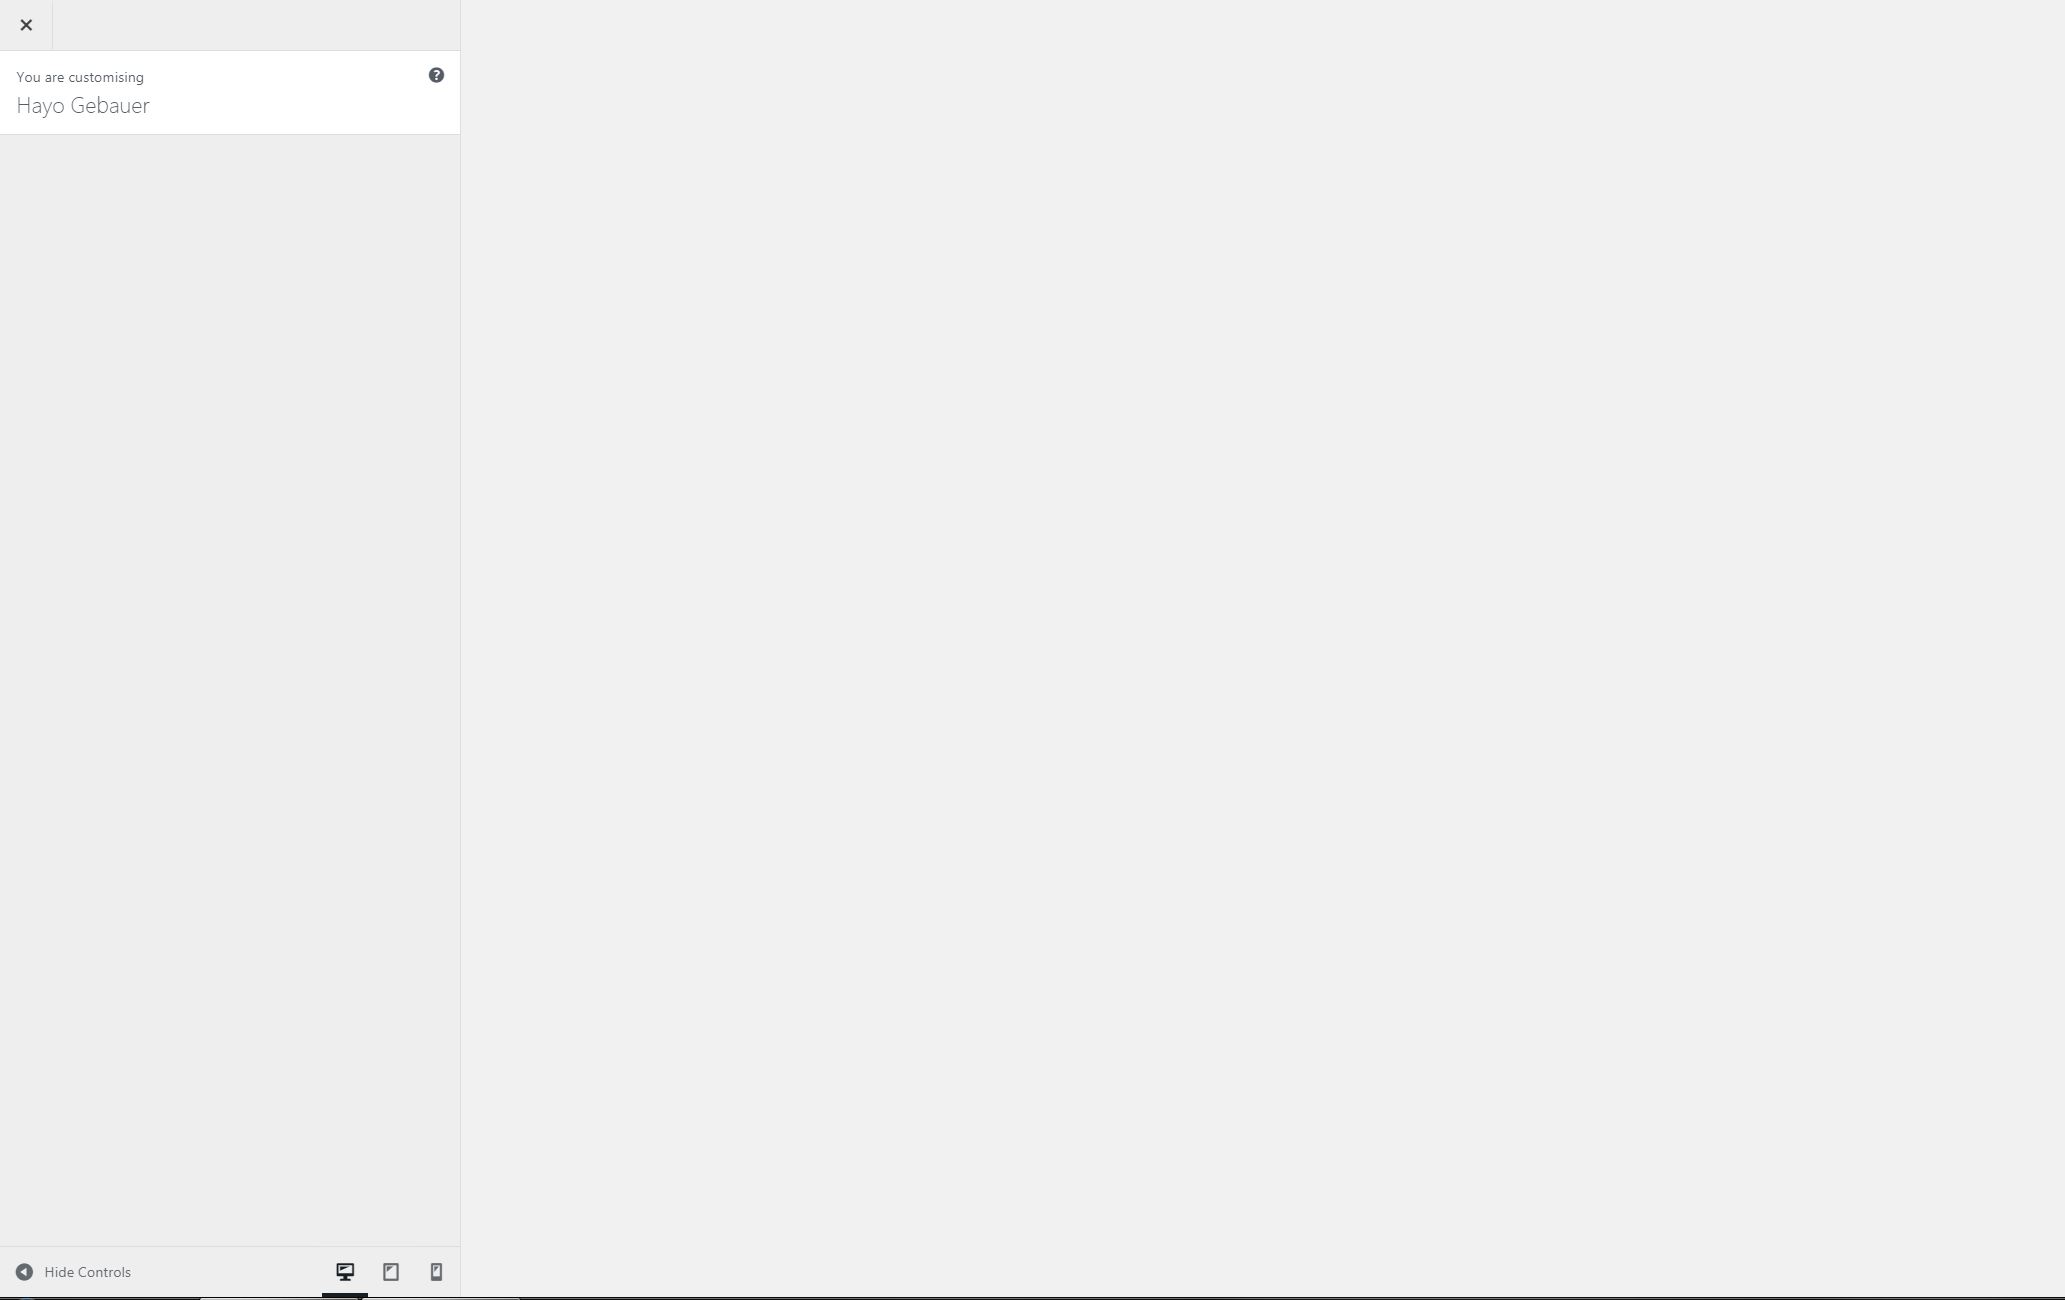
Task: Switch to desktop preview mode
Action: pos(345,1272)
